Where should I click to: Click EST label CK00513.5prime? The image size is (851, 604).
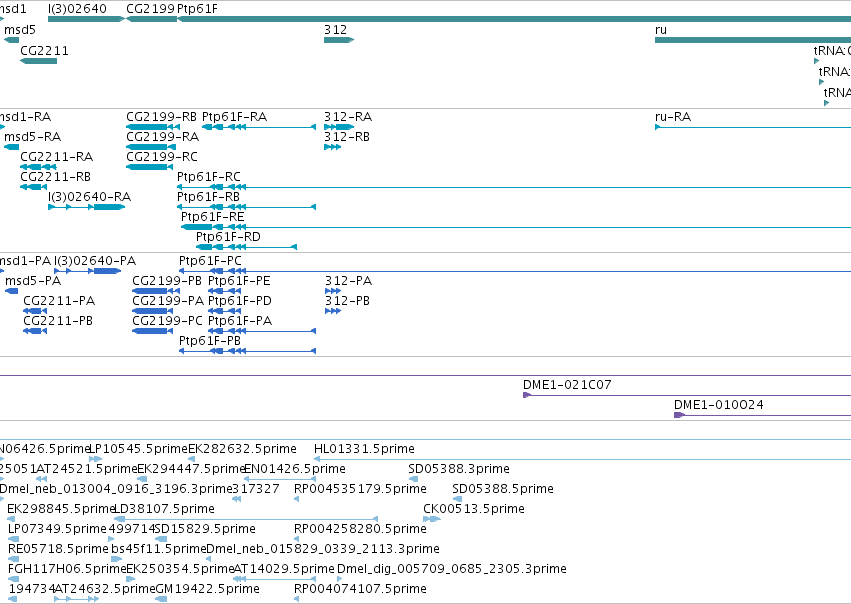tap(474, 510)
